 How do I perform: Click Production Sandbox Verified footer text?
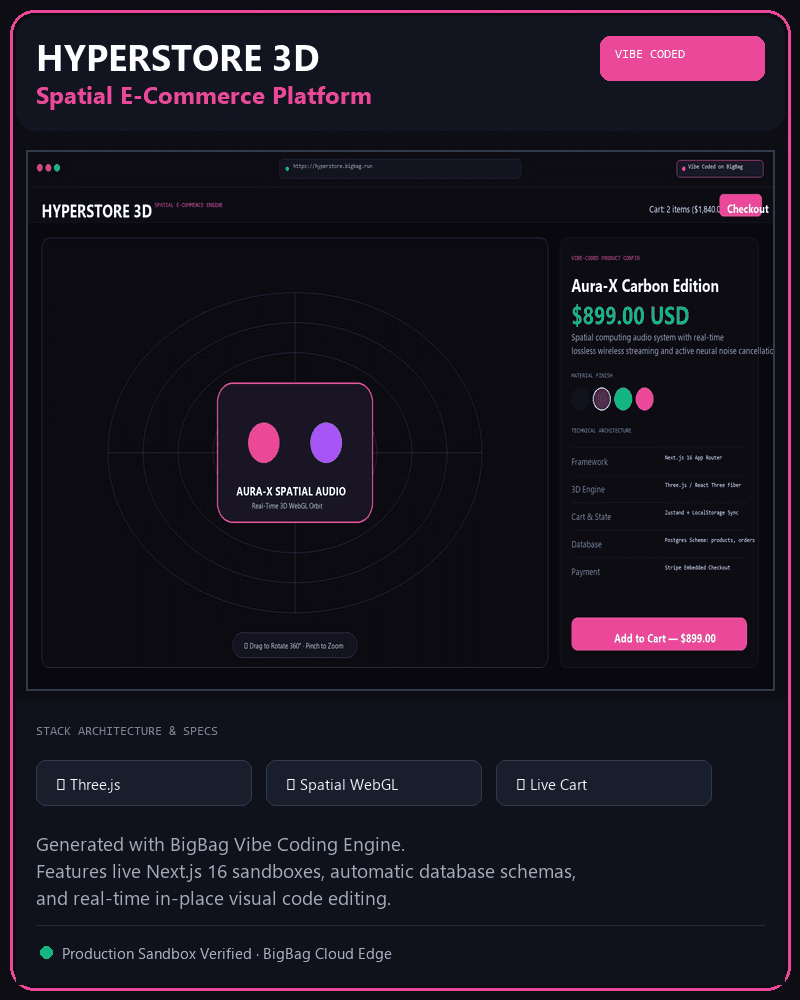point(226,953)
